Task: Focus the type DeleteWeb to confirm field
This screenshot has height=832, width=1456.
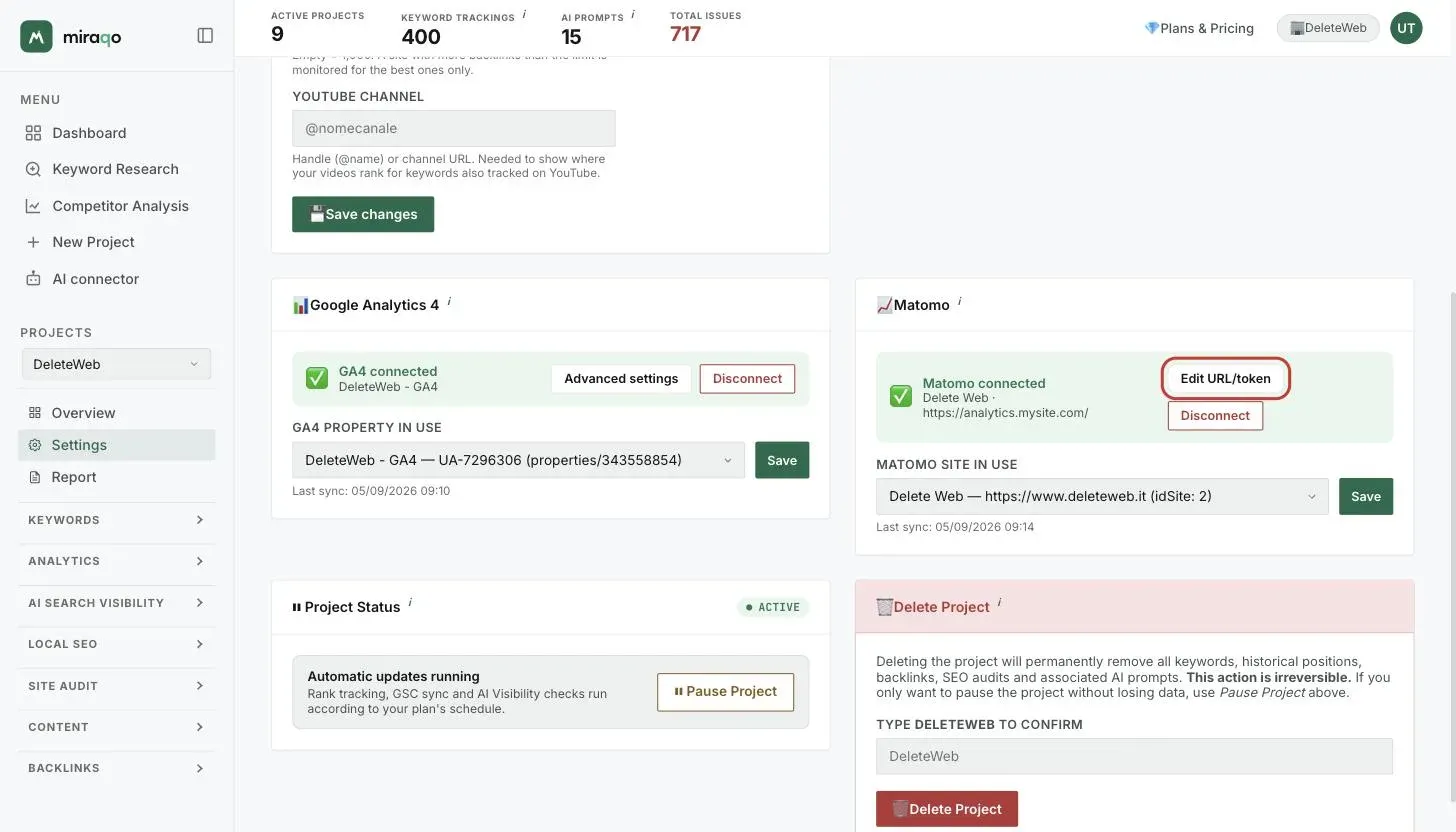Action: 1134,756
